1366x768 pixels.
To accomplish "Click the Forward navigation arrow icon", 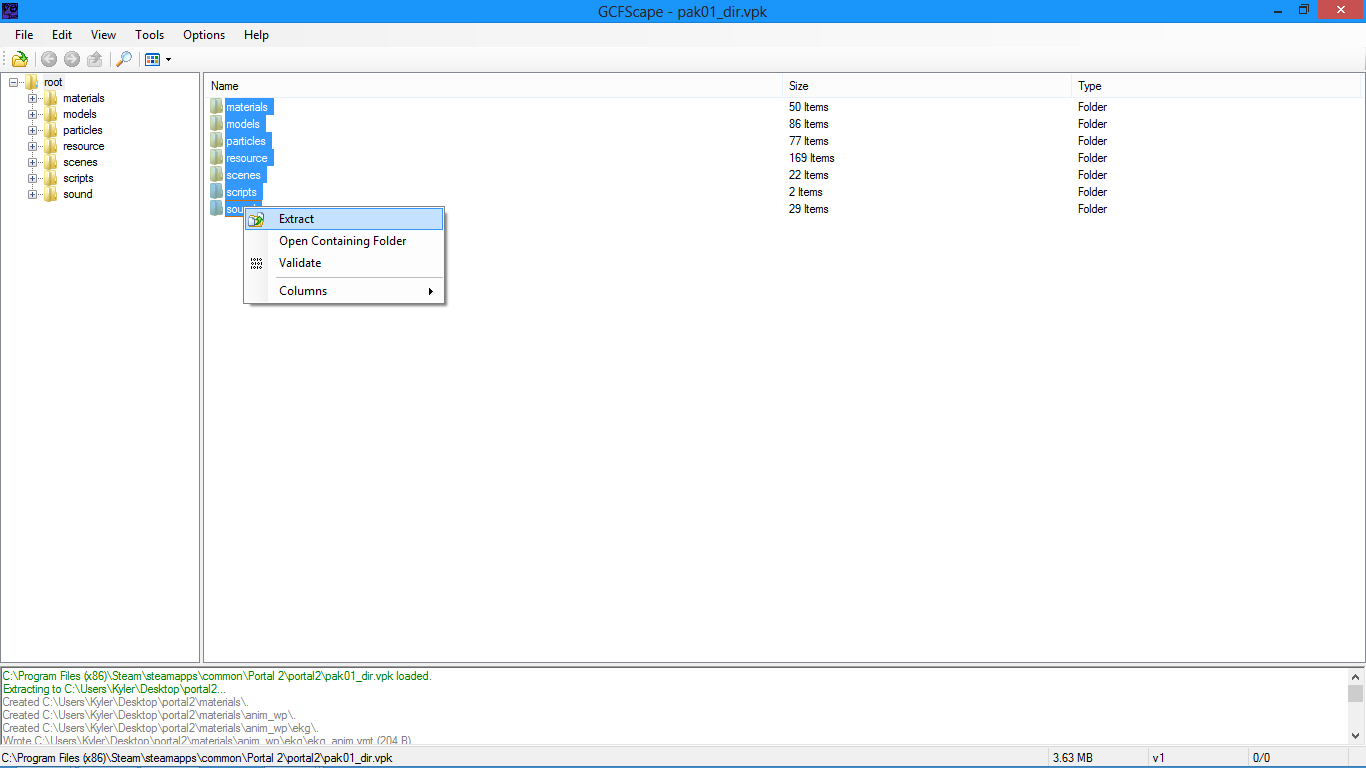I will click(72, 59).
